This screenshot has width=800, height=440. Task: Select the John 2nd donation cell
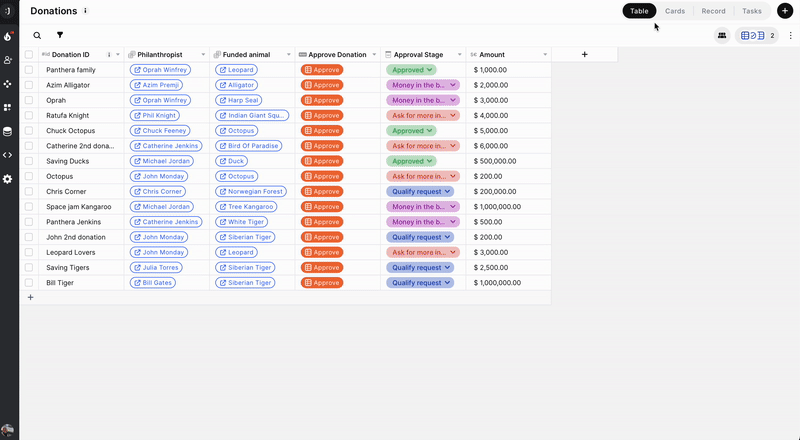[81, 237]
